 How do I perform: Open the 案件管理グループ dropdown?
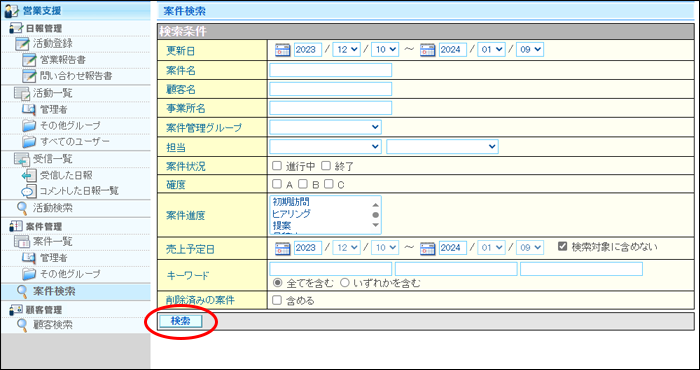click(x=325, y=127)
